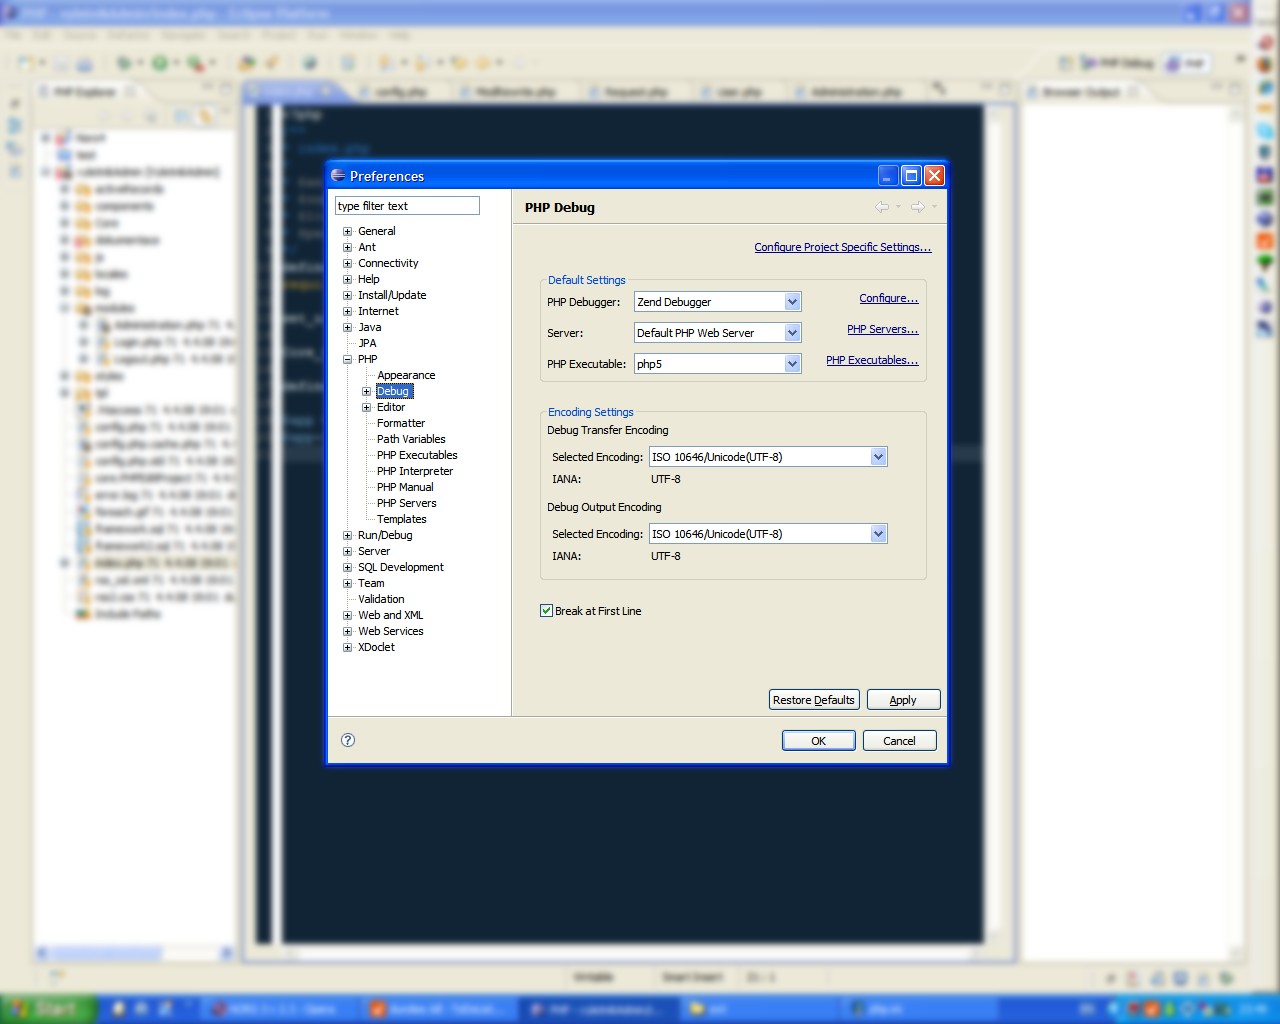Select the JPA preference category
Screen dimensions: 1280x1024
pos(367,343)
